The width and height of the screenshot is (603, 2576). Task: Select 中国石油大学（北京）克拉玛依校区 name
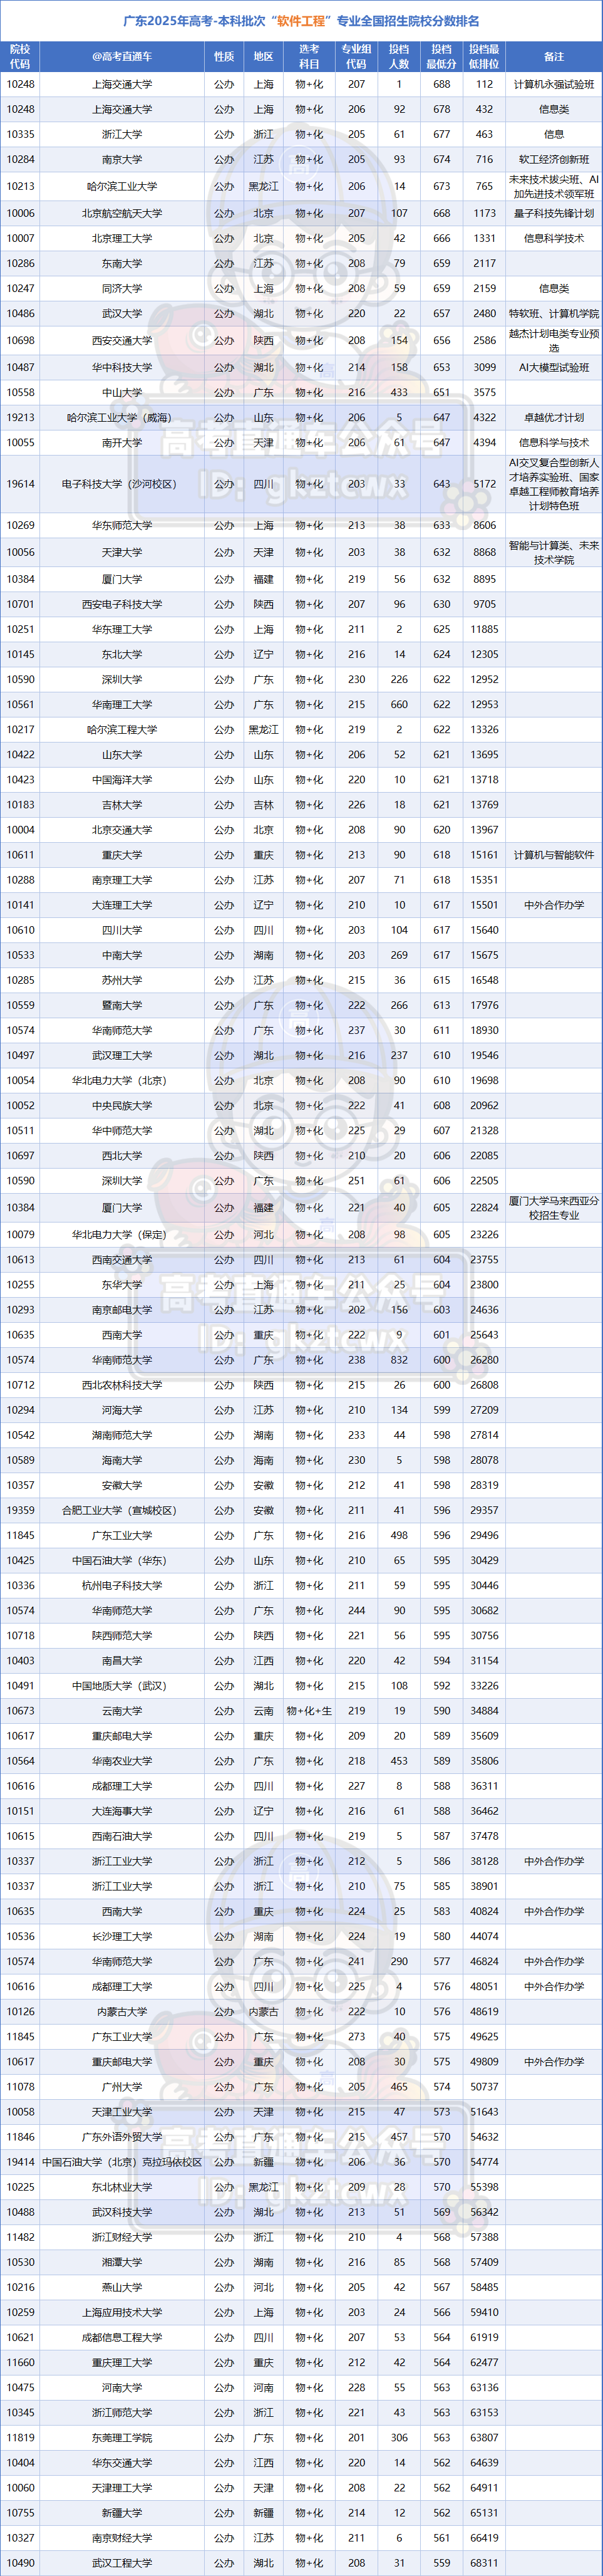122,2161
